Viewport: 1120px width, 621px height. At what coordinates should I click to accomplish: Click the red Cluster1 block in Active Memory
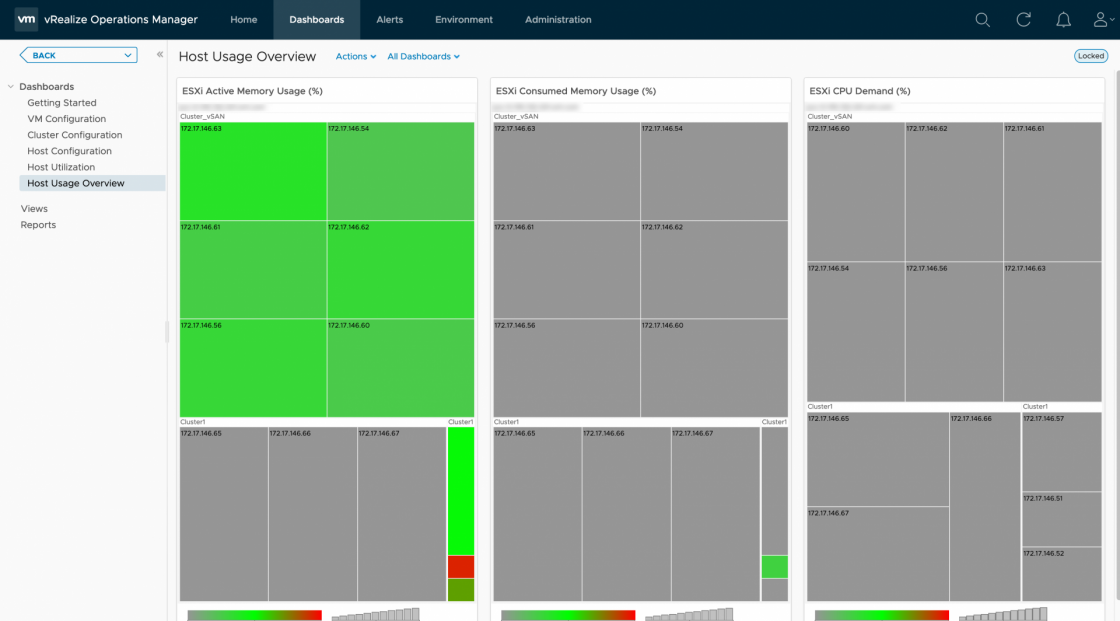click(460, 567)
